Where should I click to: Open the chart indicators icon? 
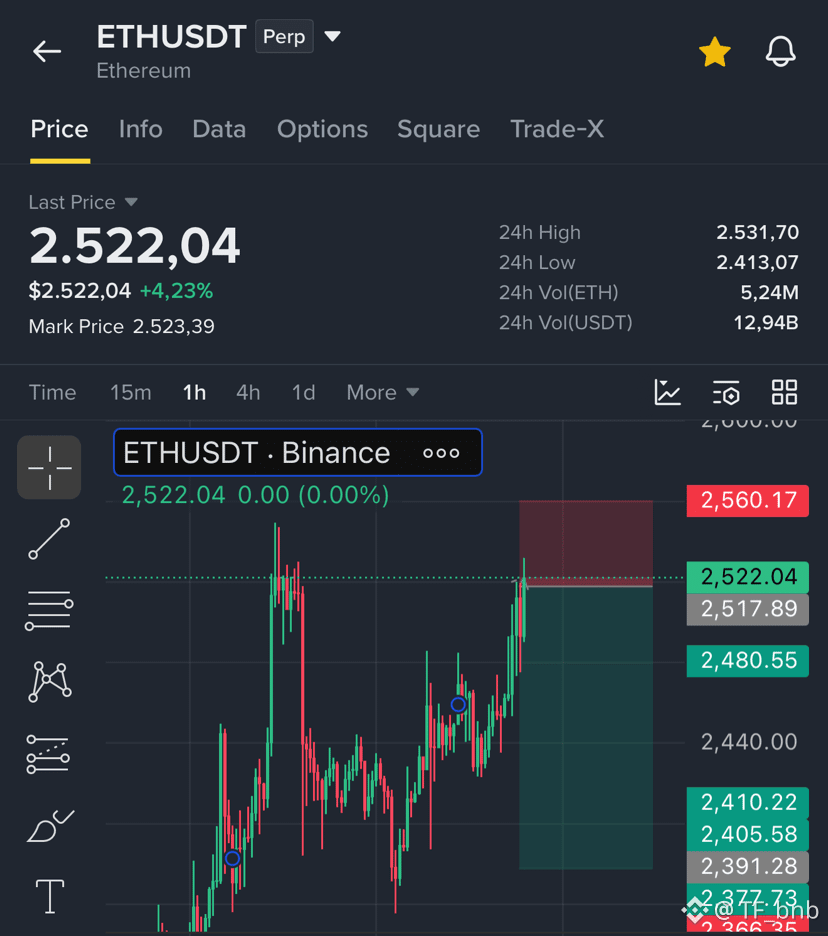point(667,392)
